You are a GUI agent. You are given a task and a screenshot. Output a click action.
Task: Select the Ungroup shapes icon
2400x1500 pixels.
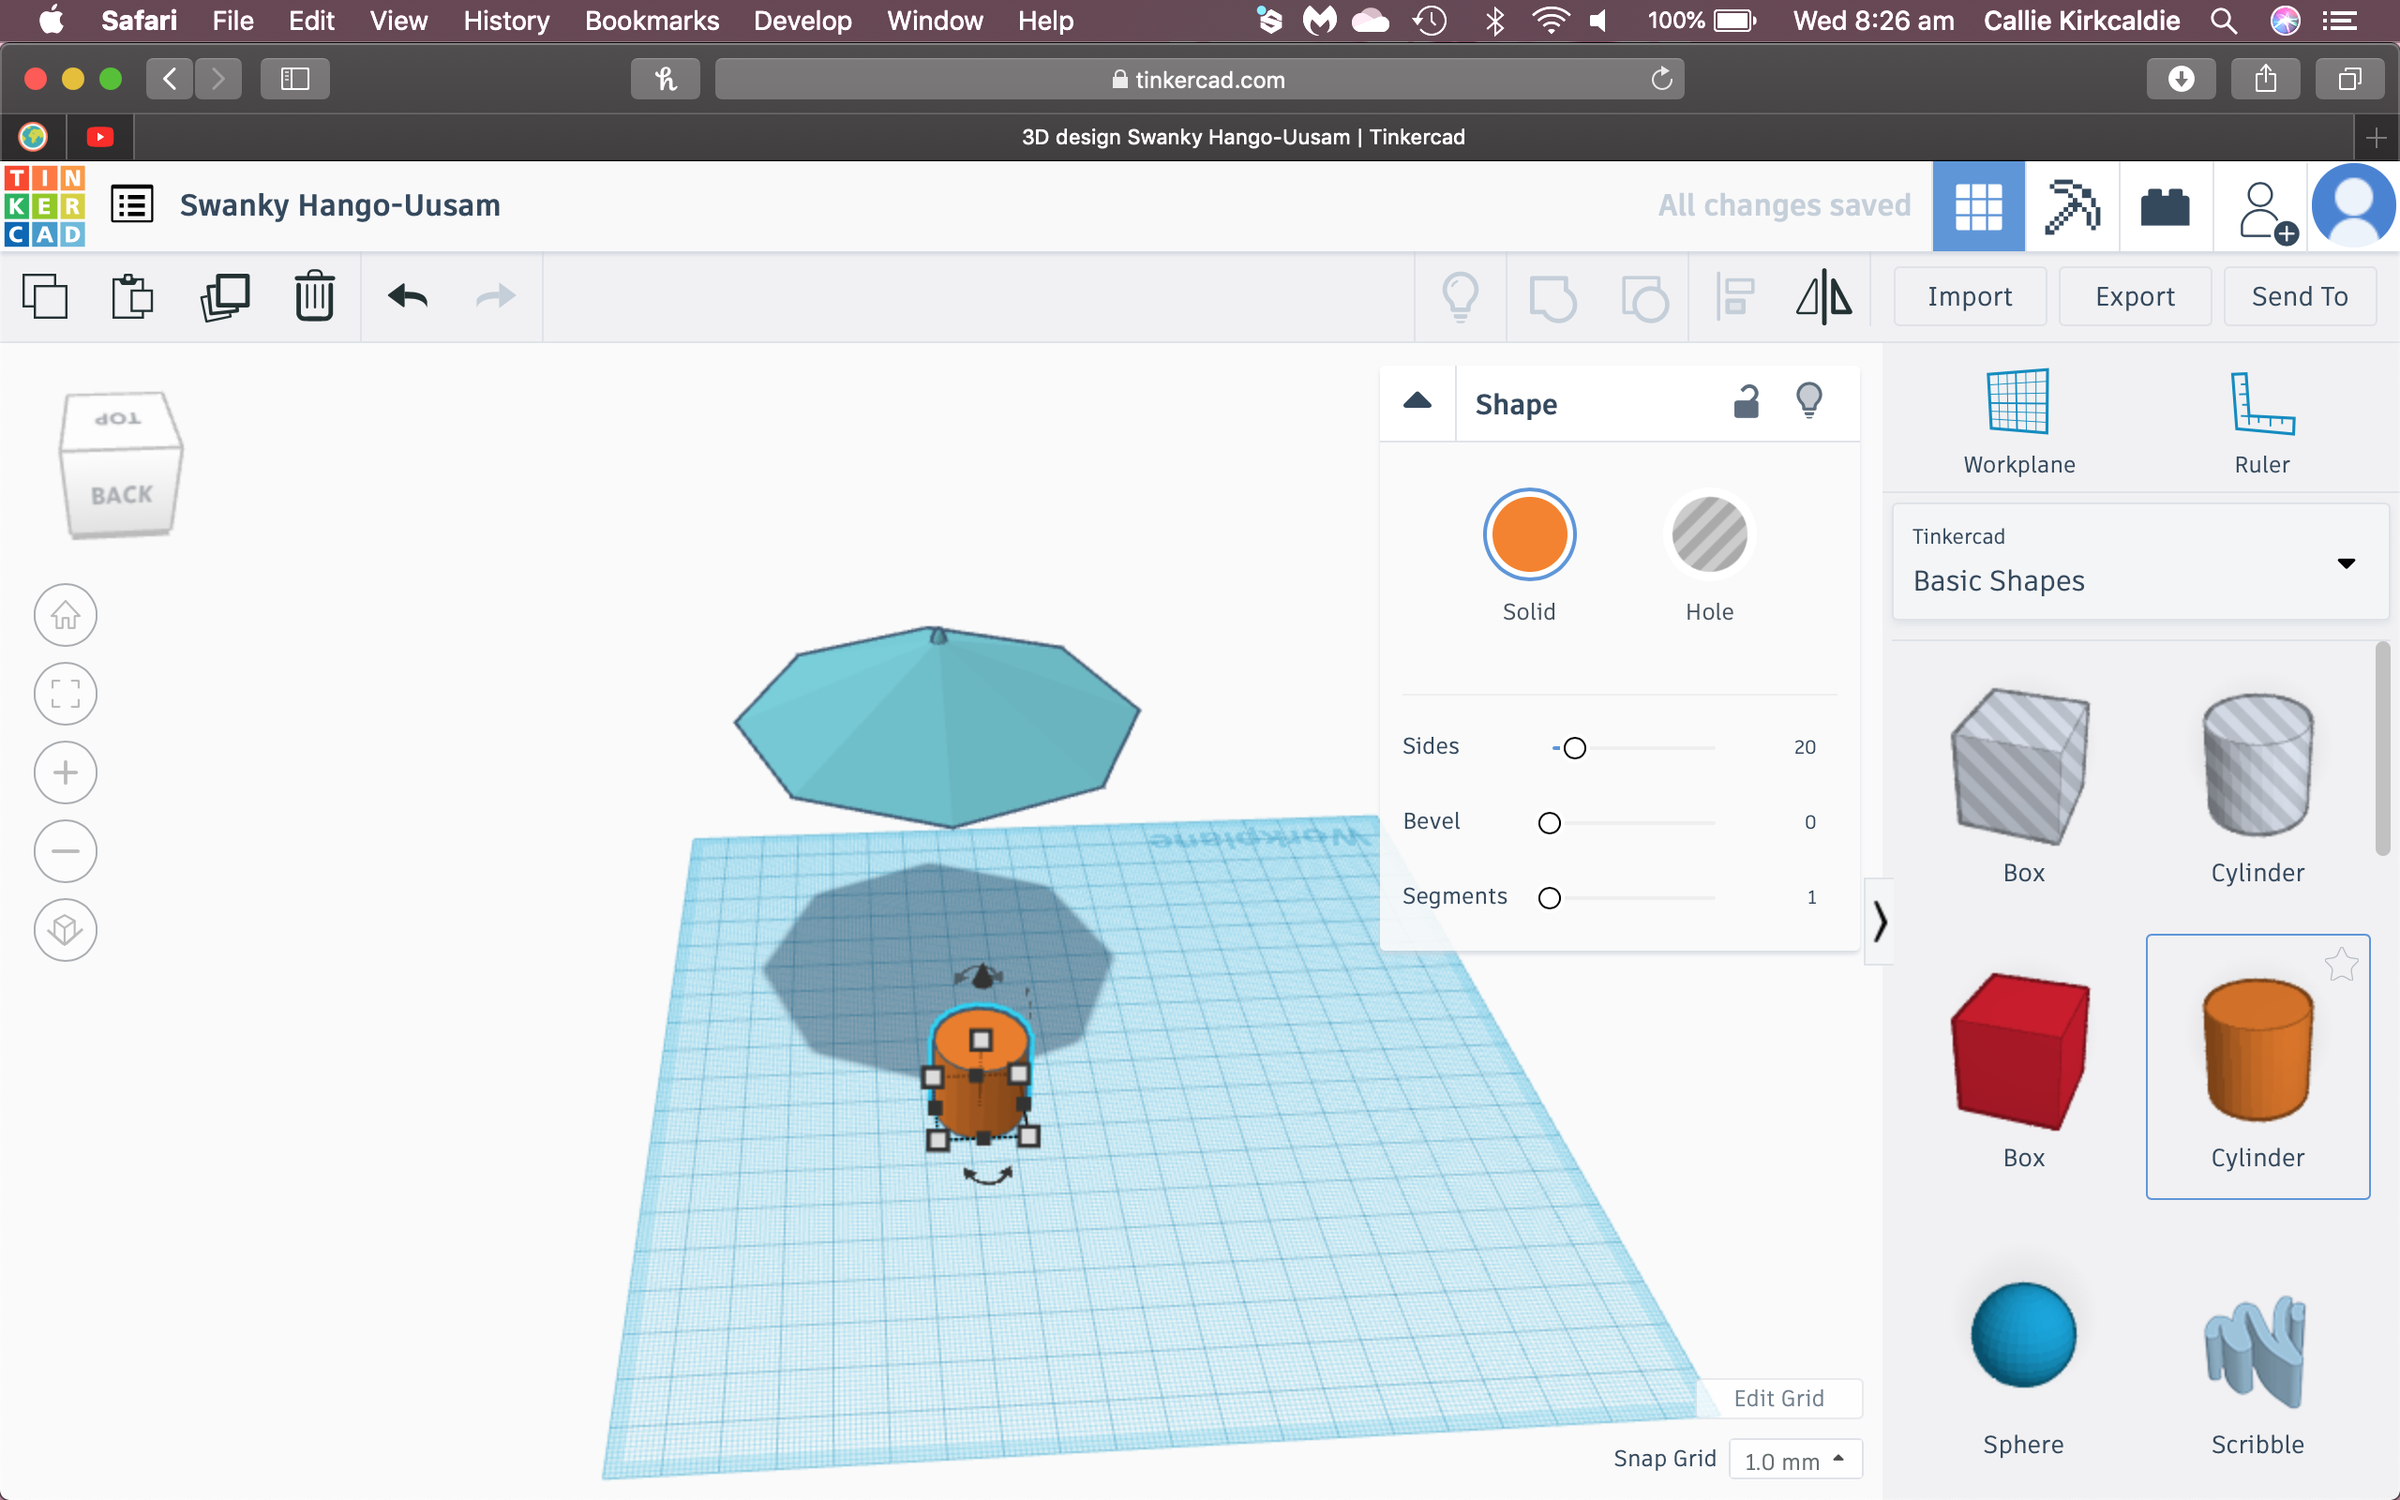pyautogui.click(x=1645, y=296)
